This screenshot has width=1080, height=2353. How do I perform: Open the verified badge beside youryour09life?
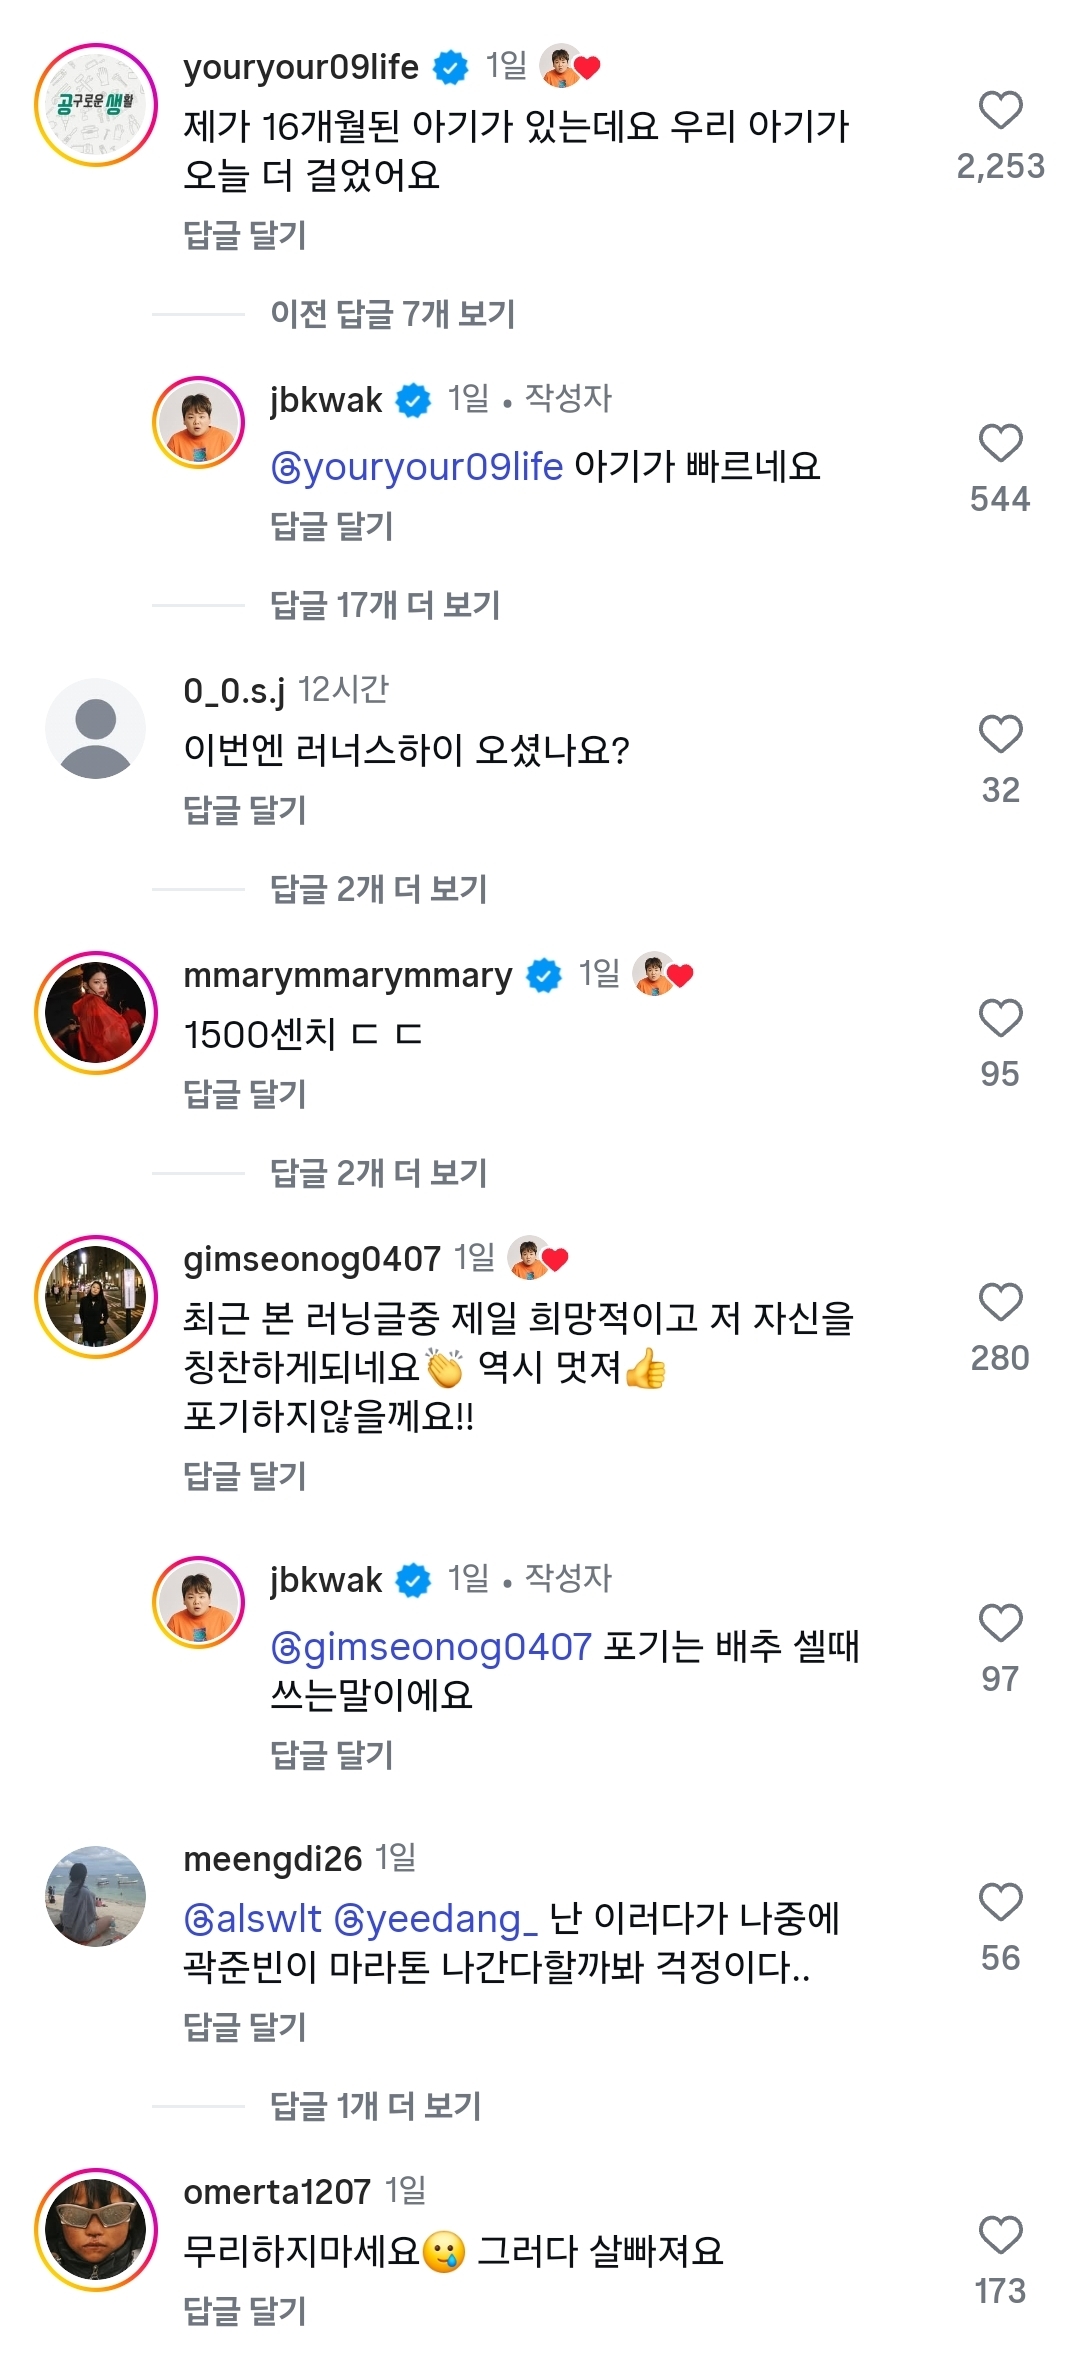(451, 68)
